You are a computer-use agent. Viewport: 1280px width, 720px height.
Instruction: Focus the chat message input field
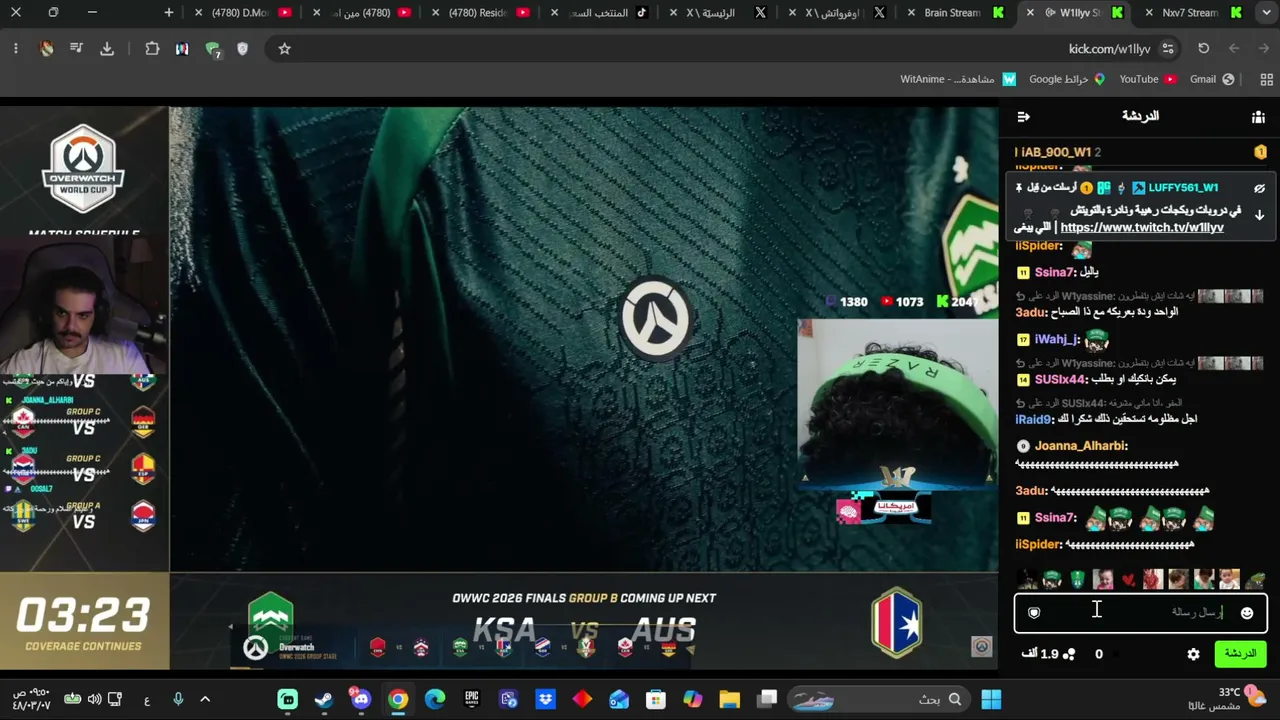point(1140,613)
